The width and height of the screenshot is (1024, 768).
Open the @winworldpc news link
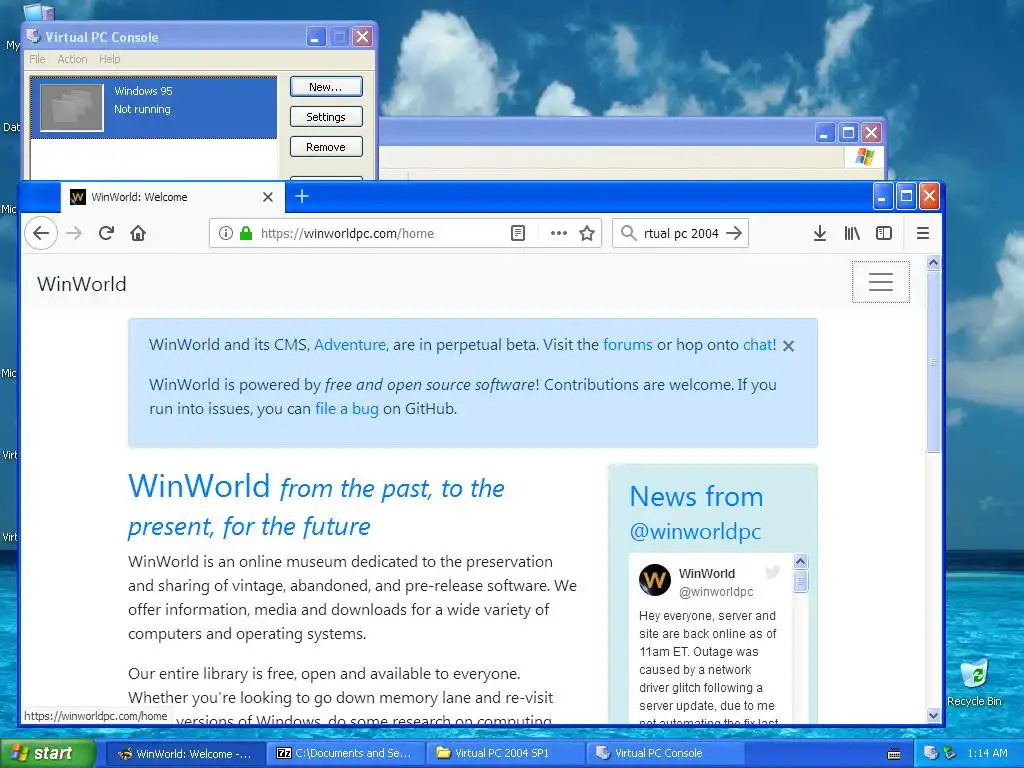tap(696, 532)
